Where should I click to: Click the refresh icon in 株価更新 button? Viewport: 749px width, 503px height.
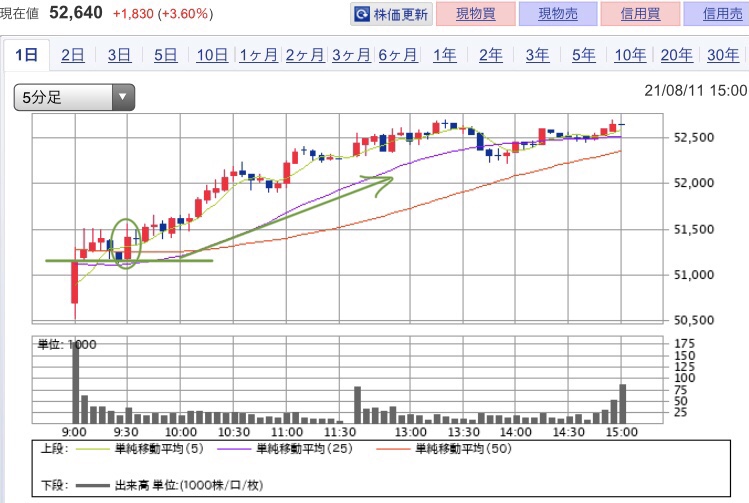click(x=362, y=14)
